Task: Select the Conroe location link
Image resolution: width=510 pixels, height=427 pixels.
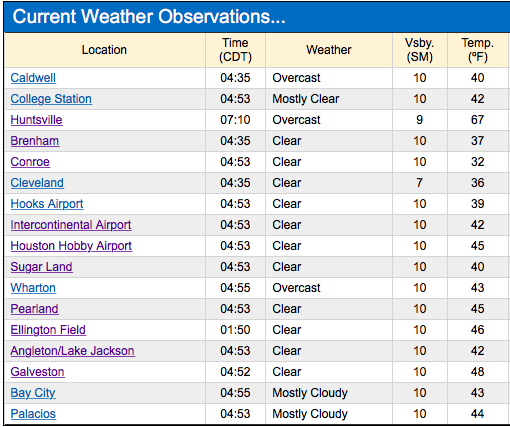Action: pyautogui.click(x=30, y=162)
